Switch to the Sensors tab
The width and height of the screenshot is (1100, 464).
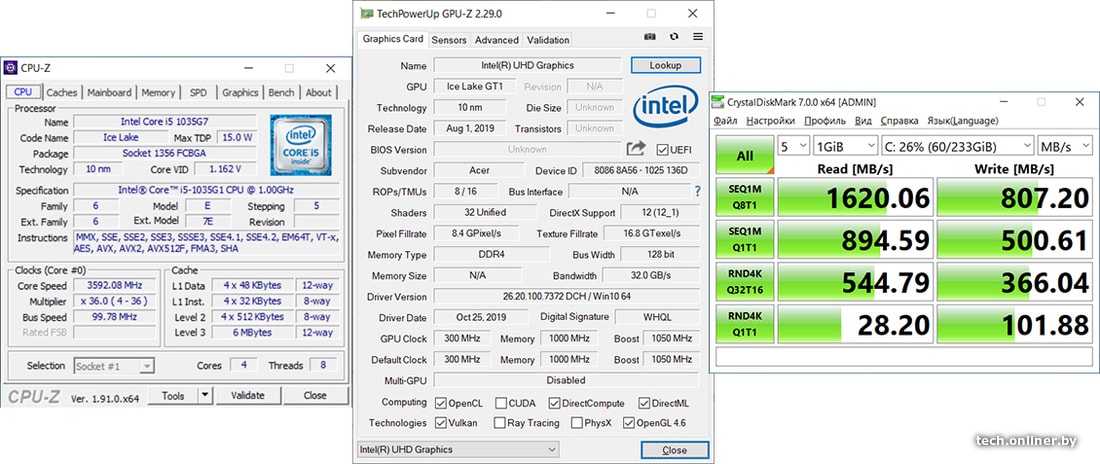coord(449,40)
